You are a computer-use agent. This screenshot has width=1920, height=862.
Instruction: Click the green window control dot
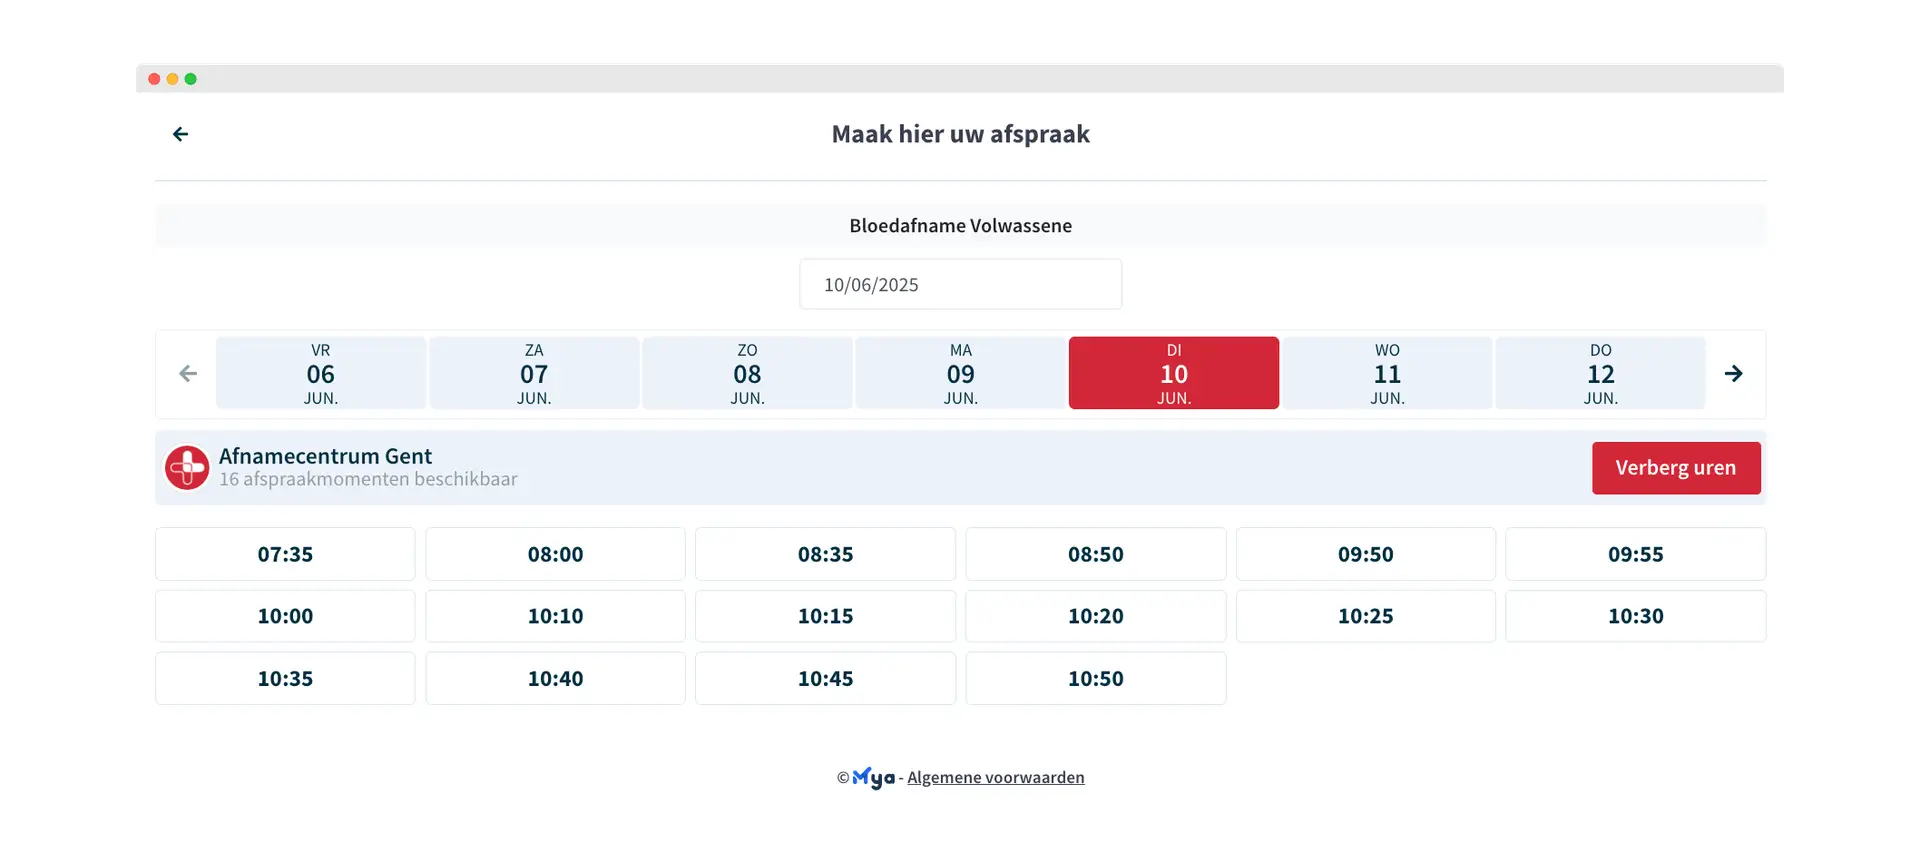(x=191, y=79)
